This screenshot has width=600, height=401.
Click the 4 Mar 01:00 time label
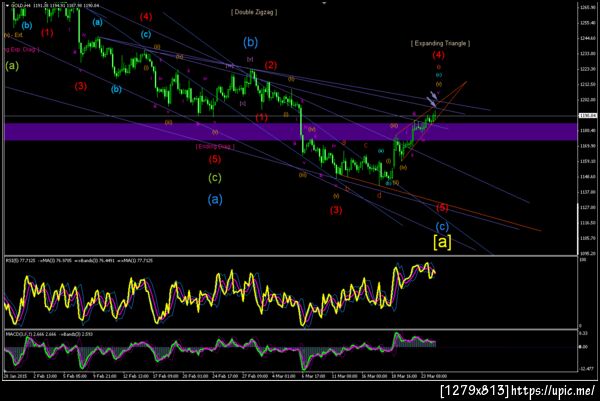point(284,376)
